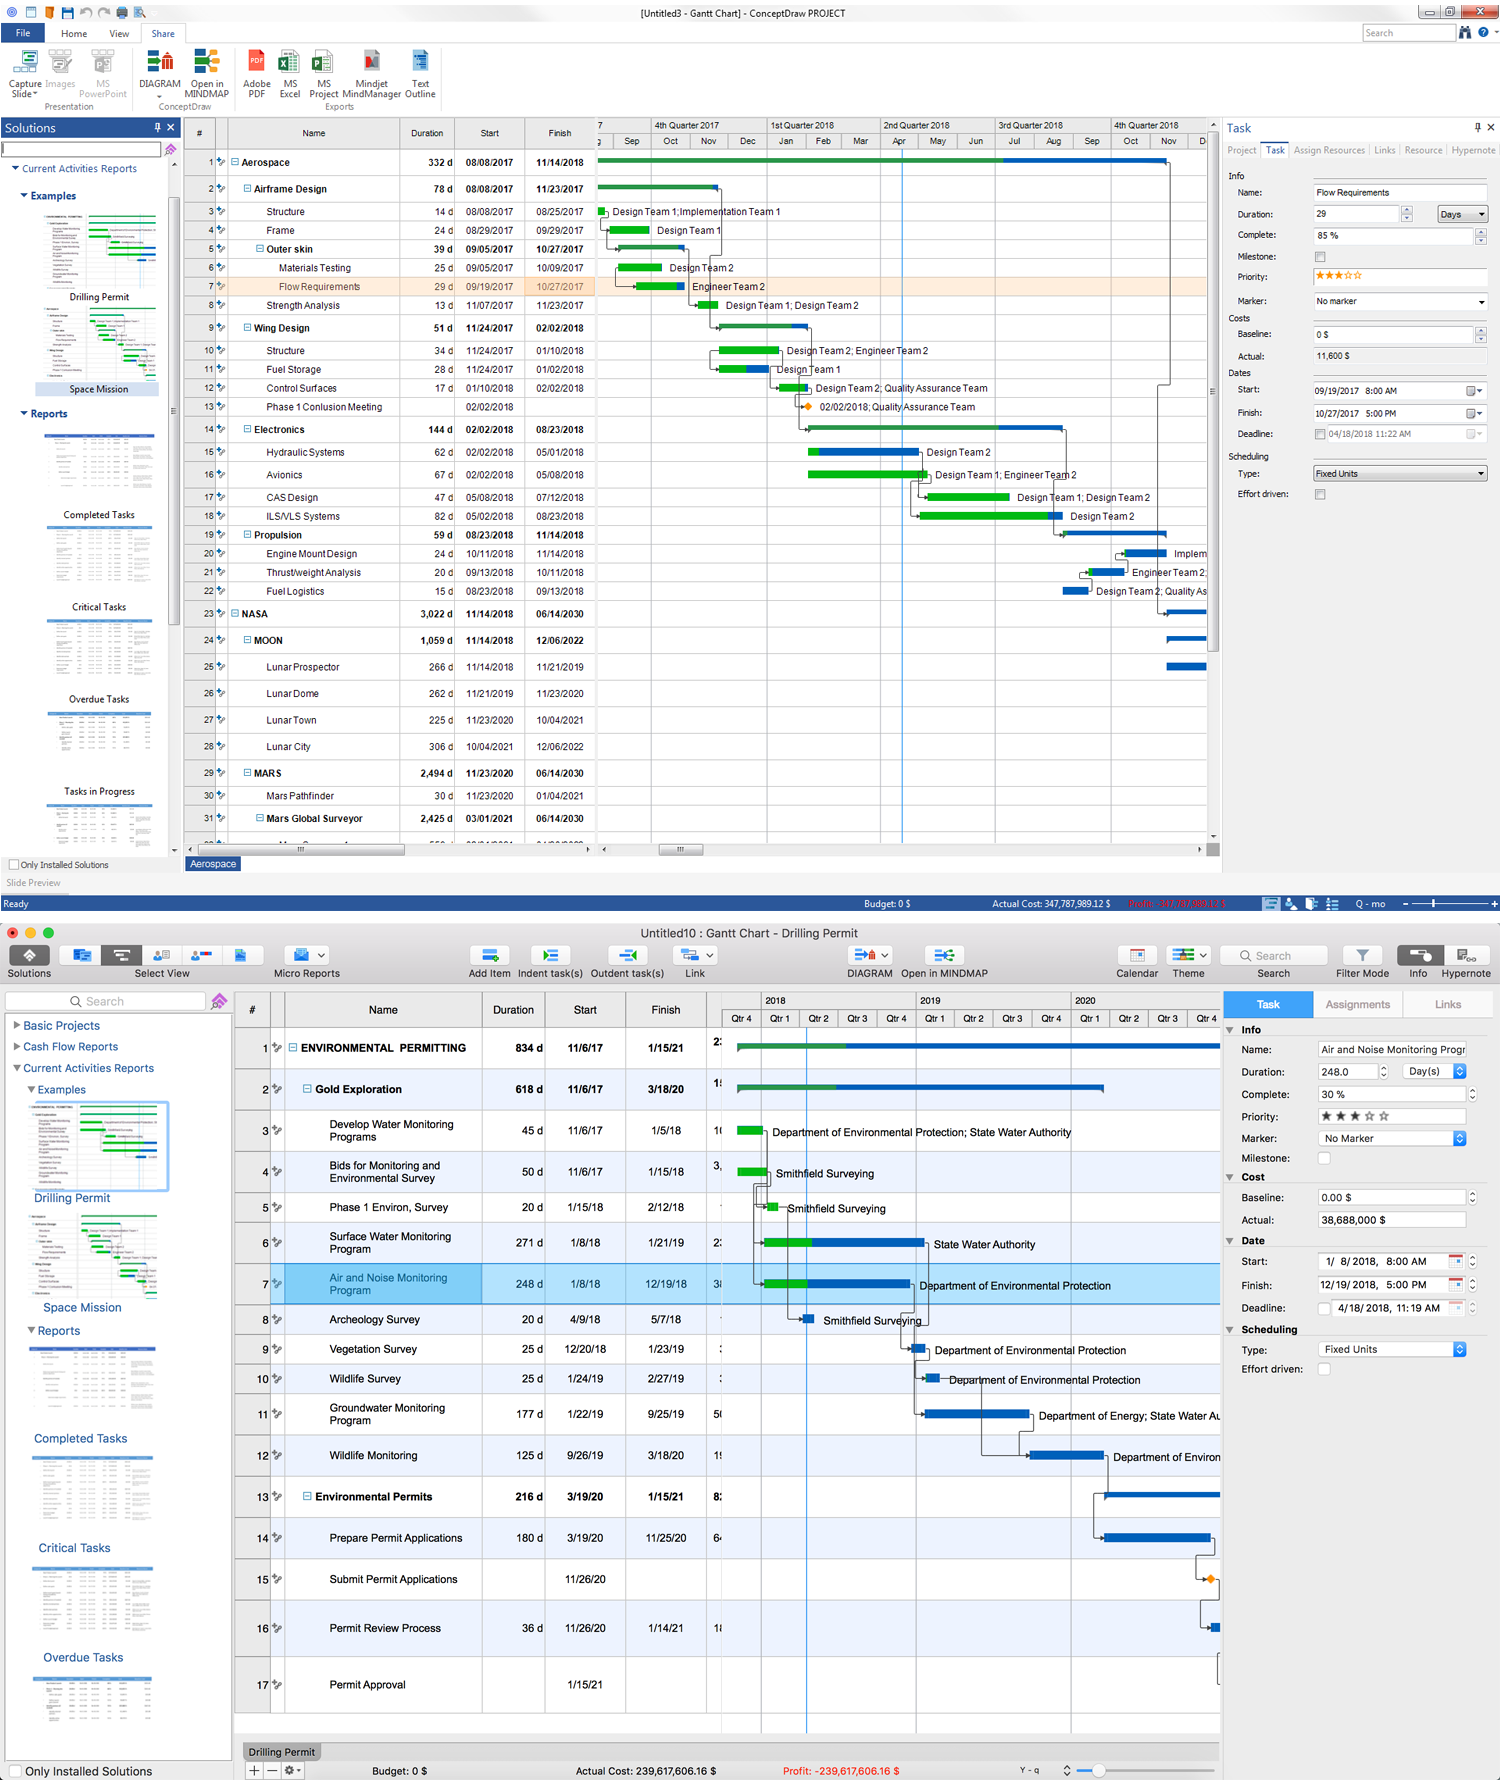Open the Fixed Units Type dropdown in the upper panel
Image resolution: width=1500 pixels, height=1780 pixels.
pos(1400,474)
